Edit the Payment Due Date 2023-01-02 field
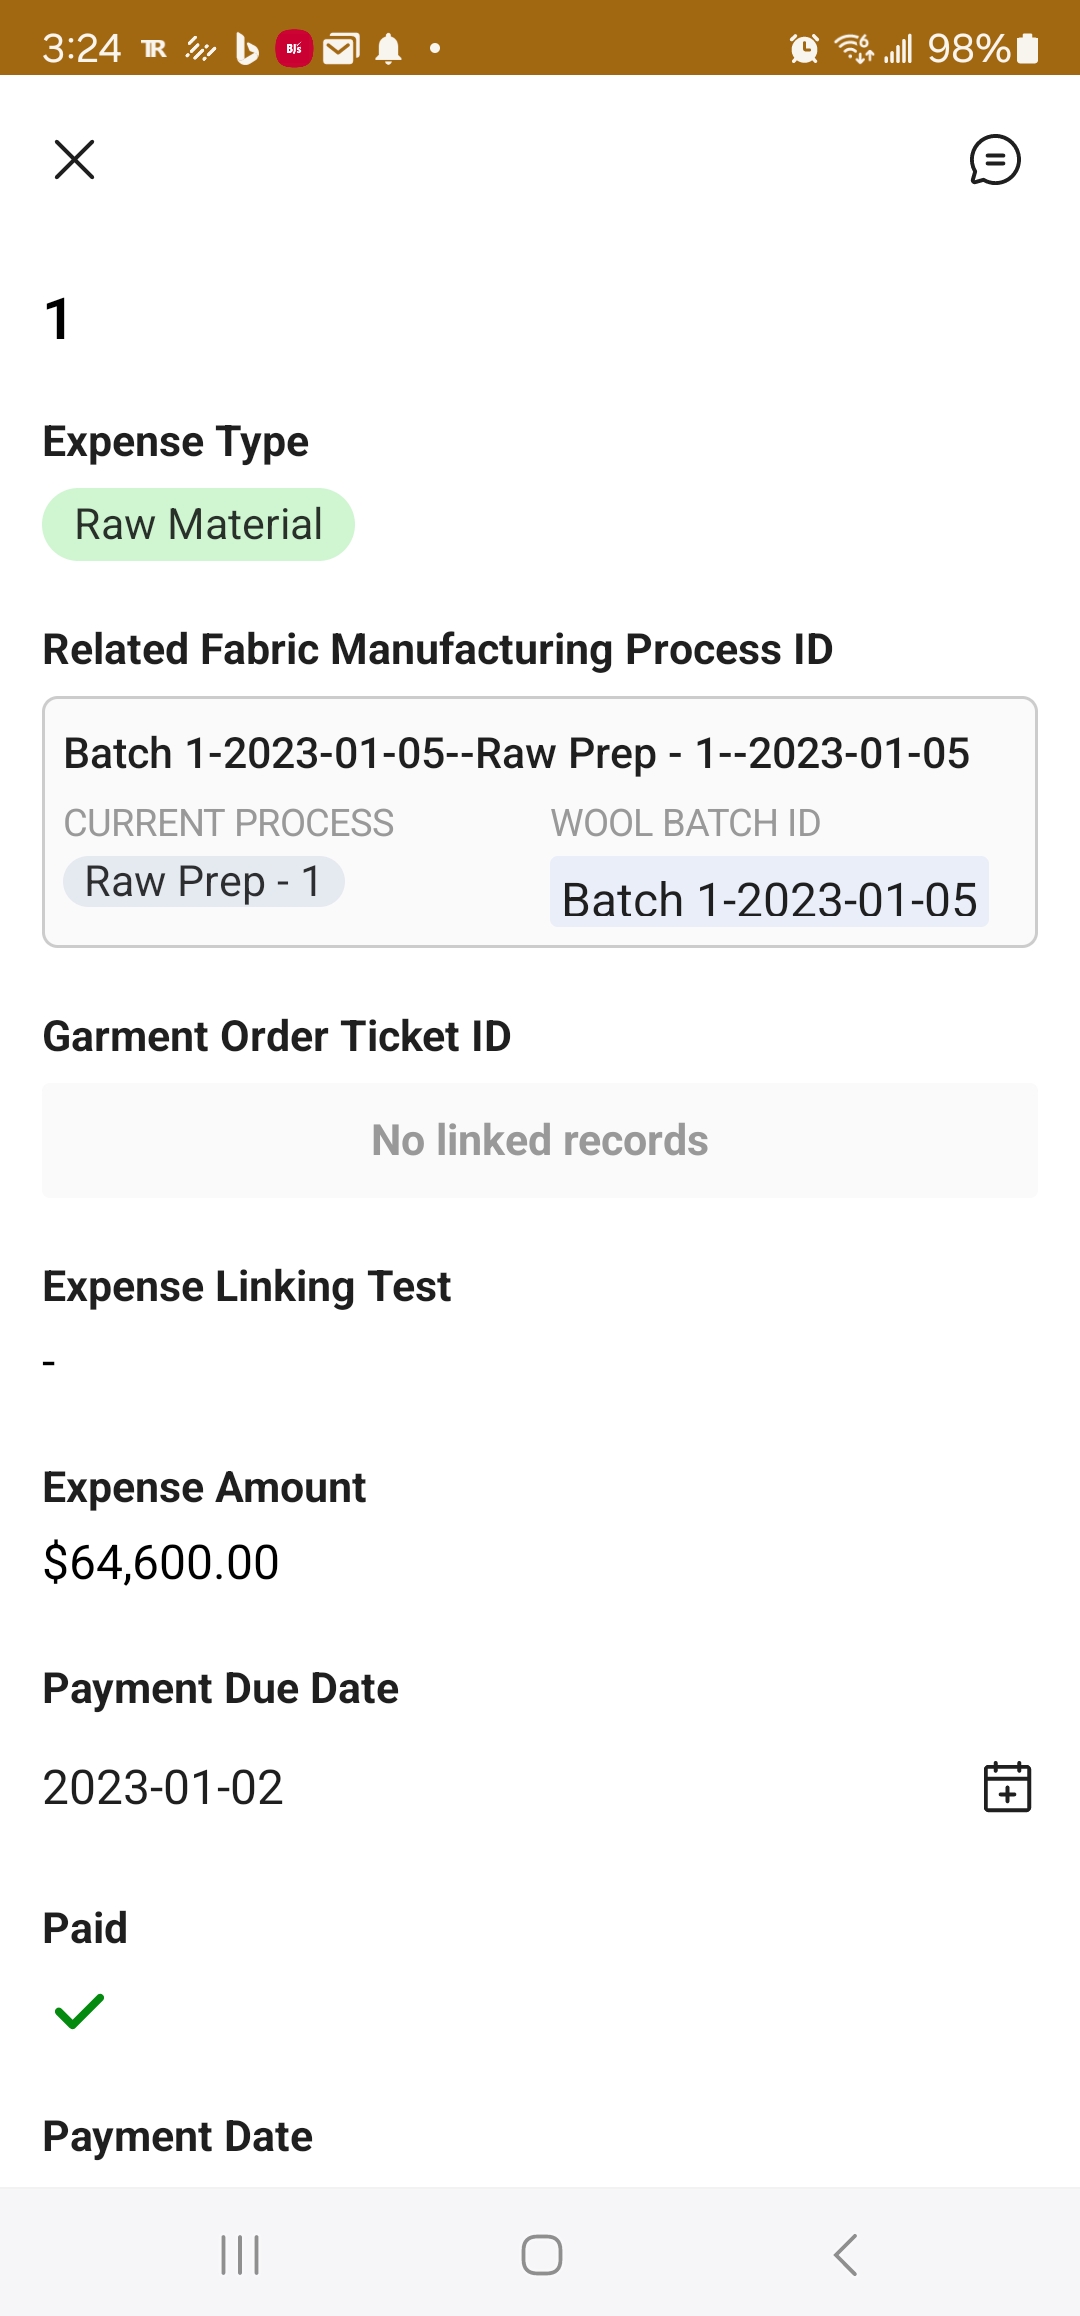Screen dimensions: 1080x2316 click(x=163, y=1788)
